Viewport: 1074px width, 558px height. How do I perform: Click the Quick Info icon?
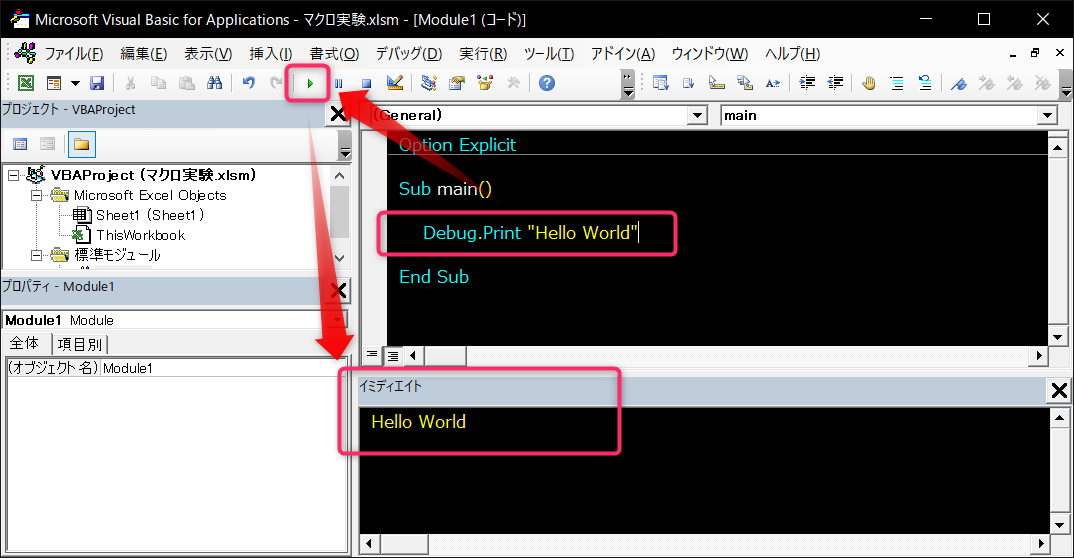click(x=716, y=84)
